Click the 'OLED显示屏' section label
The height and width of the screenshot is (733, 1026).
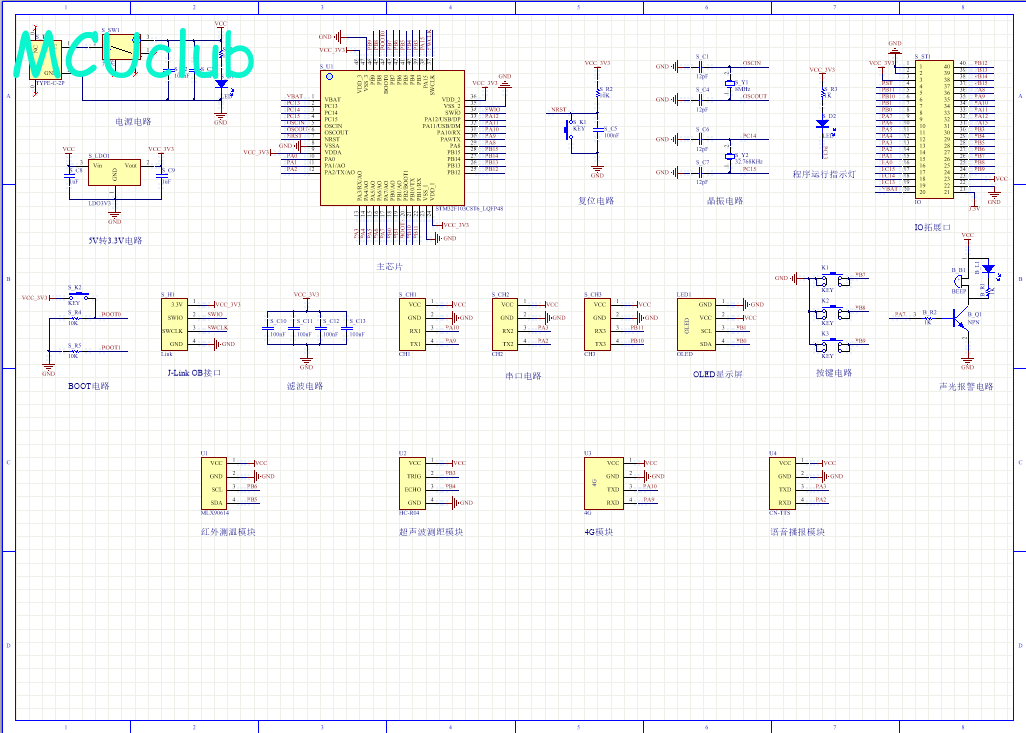click(x=718, y=374)
